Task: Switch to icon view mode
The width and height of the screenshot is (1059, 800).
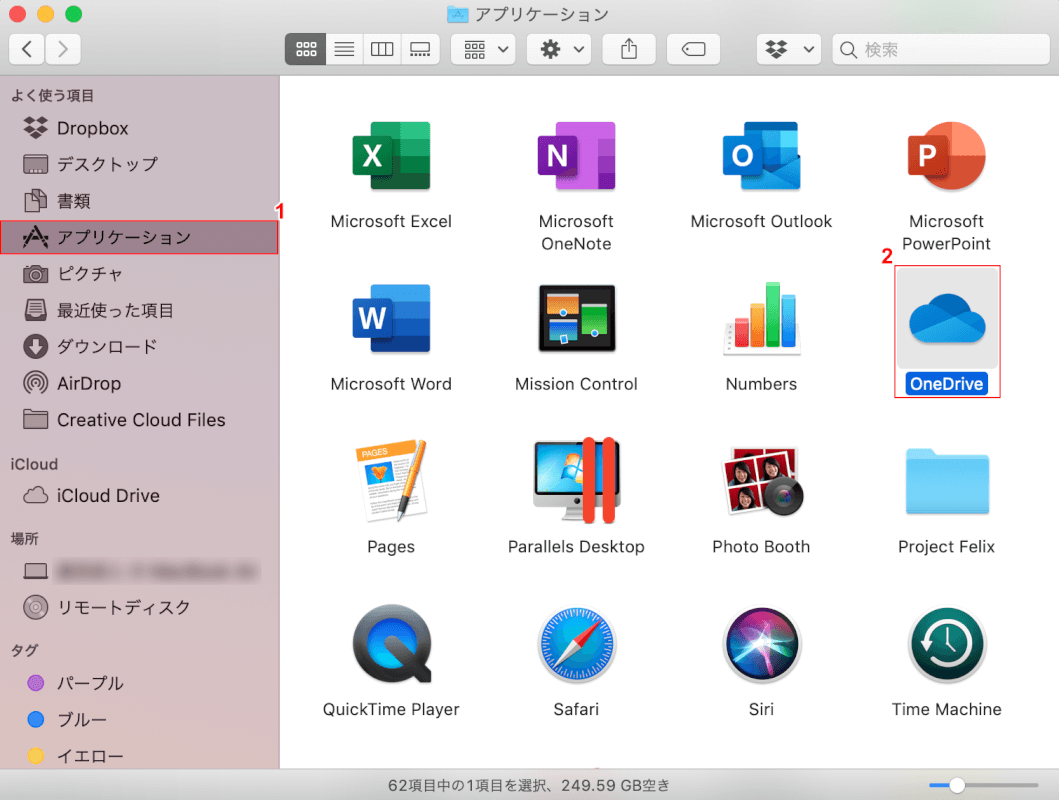Action: pyautogui.click(x=305, y=49)
